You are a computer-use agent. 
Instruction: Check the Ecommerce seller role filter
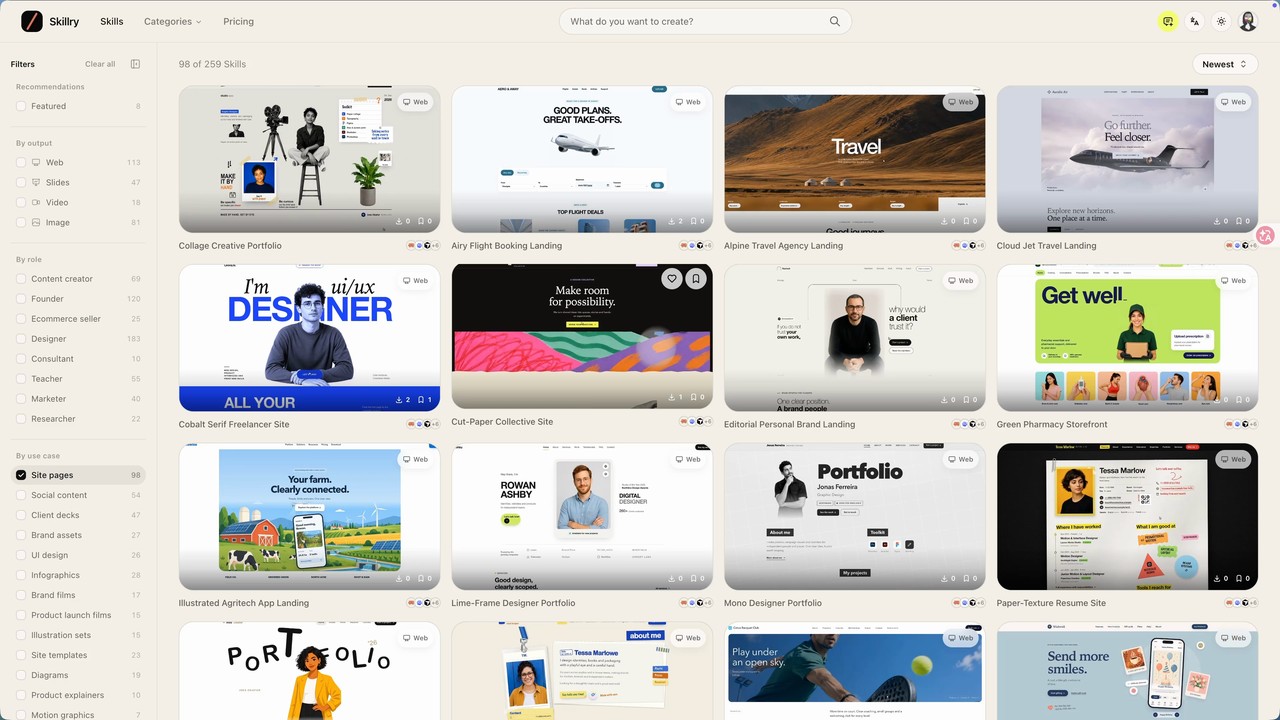(x=21, y=319)
